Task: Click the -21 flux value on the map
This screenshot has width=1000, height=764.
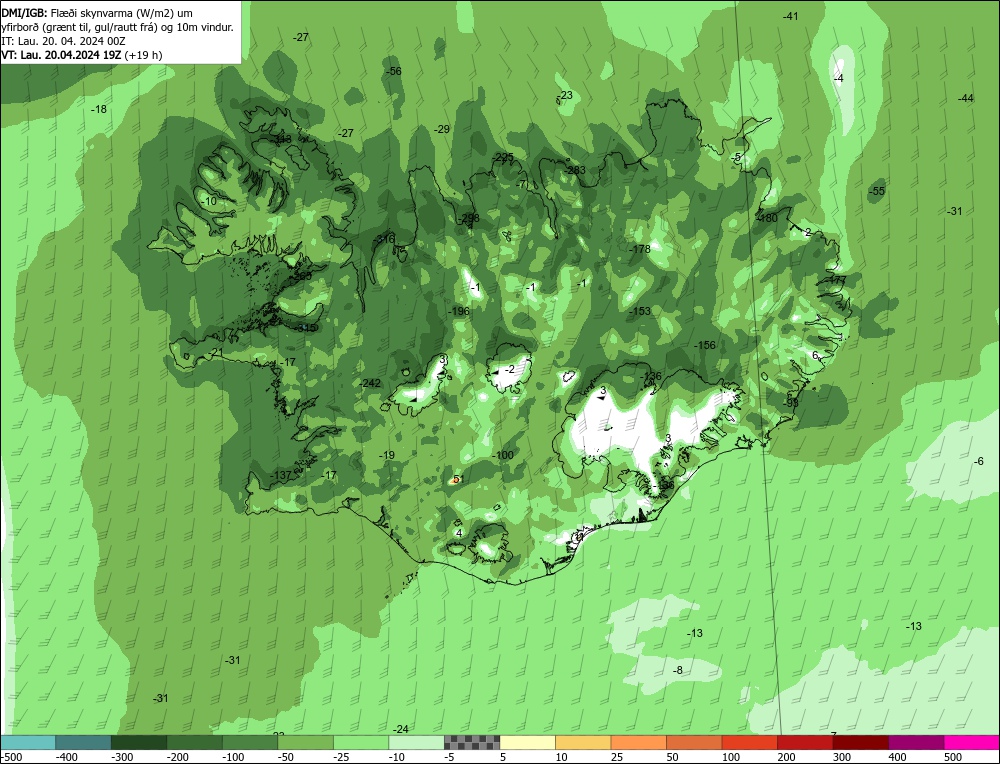Action: pyautogui.click(x=216, y=353)
